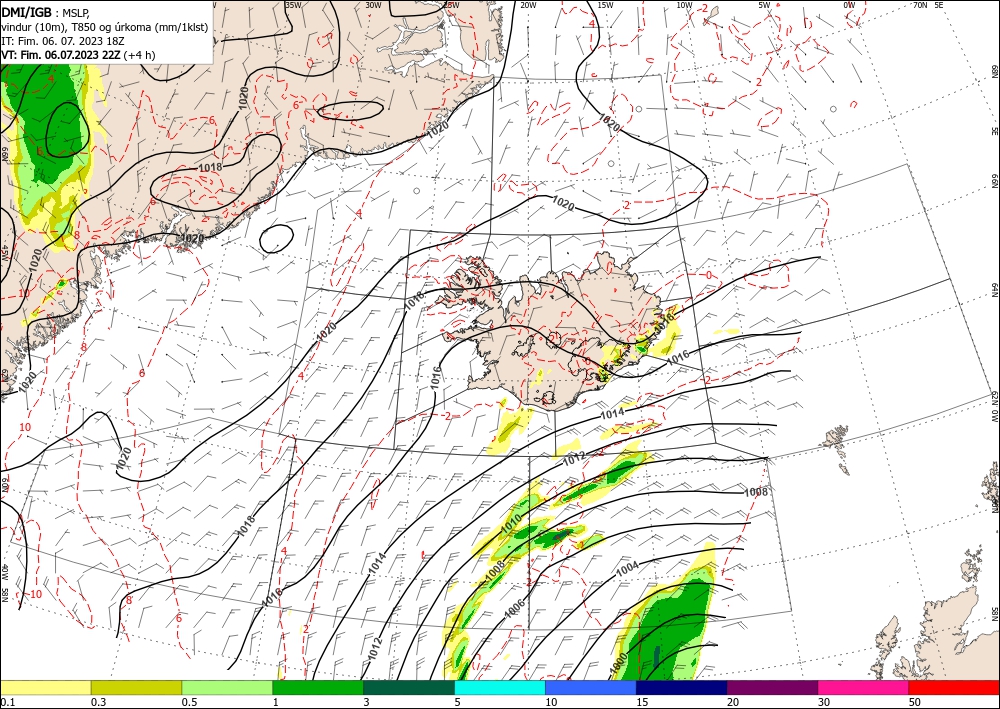This screenshot has height=709, width=1000.
Task: Click the red 50+ legend swatch
Action: tap(954, 687)
